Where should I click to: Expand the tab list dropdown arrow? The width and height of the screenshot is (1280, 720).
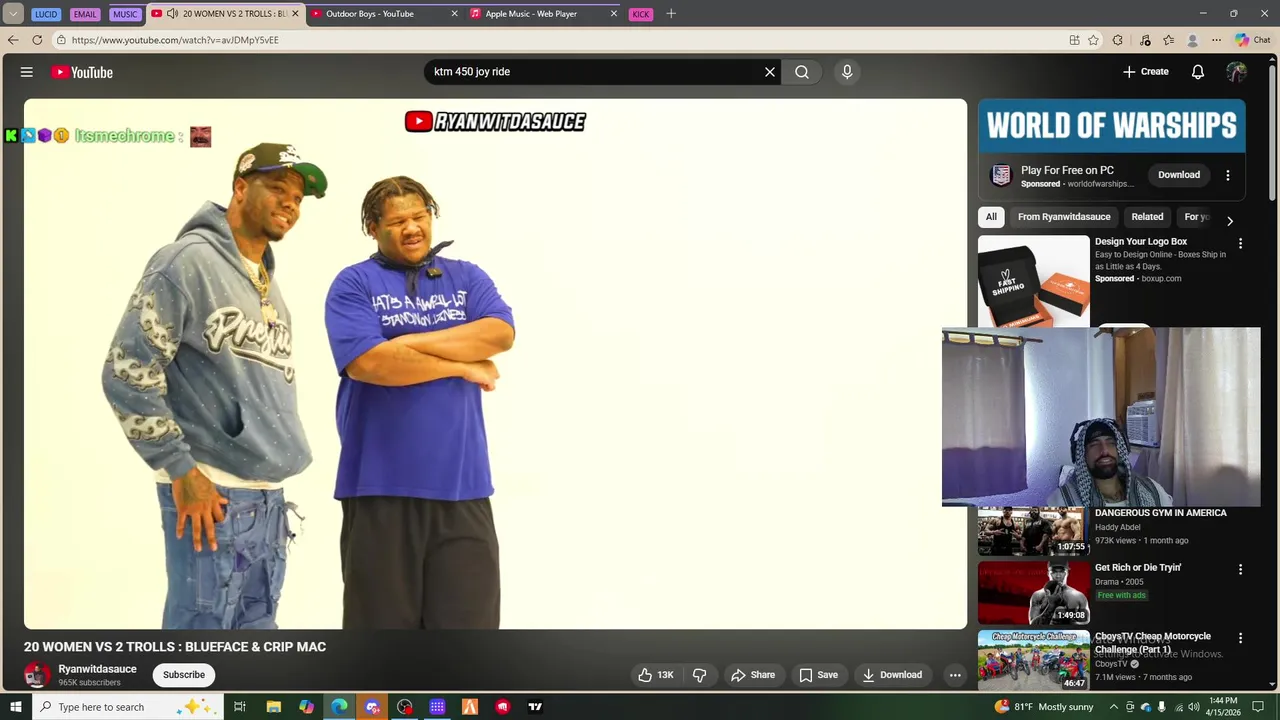[x=13, y=14]
